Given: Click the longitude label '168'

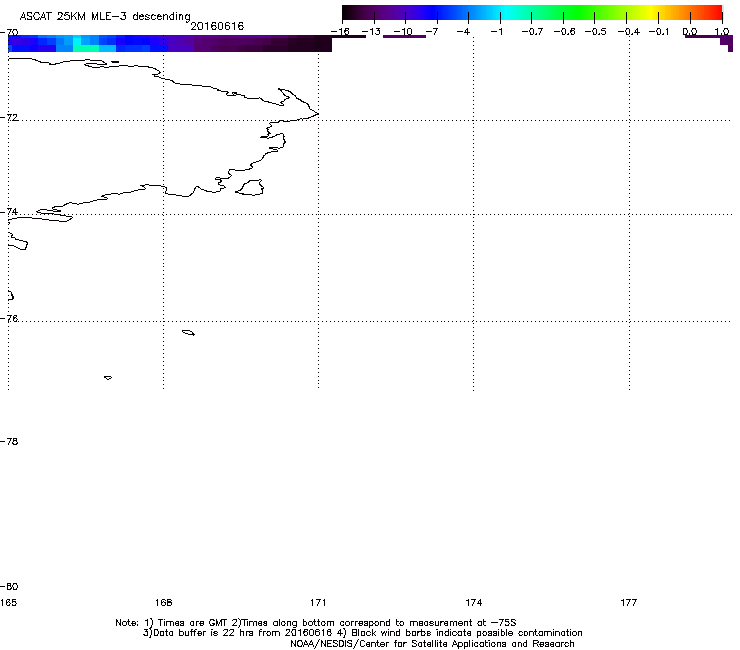Looking at the screenshot, I should coord(163,602).
